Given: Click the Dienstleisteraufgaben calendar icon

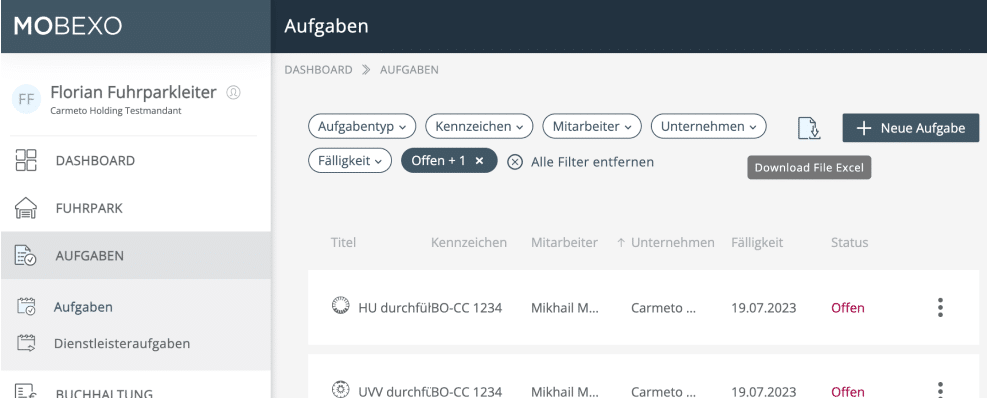Looking at the screenshot, I should tap(26, 343).
